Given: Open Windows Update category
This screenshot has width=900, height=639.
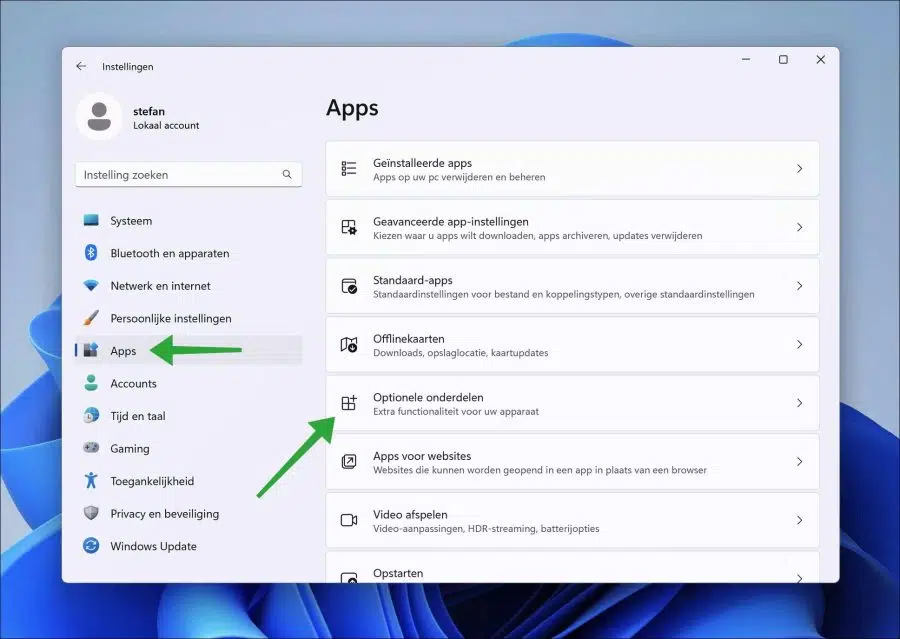Looking at the screenshot, I should click(189, 546).
